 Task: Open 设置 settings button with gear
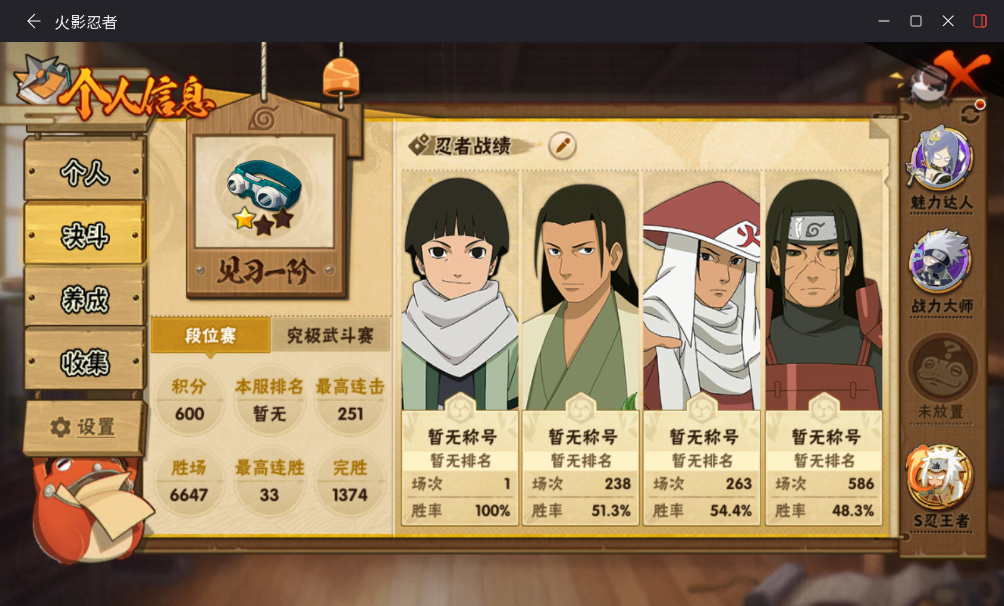(83, 427)
